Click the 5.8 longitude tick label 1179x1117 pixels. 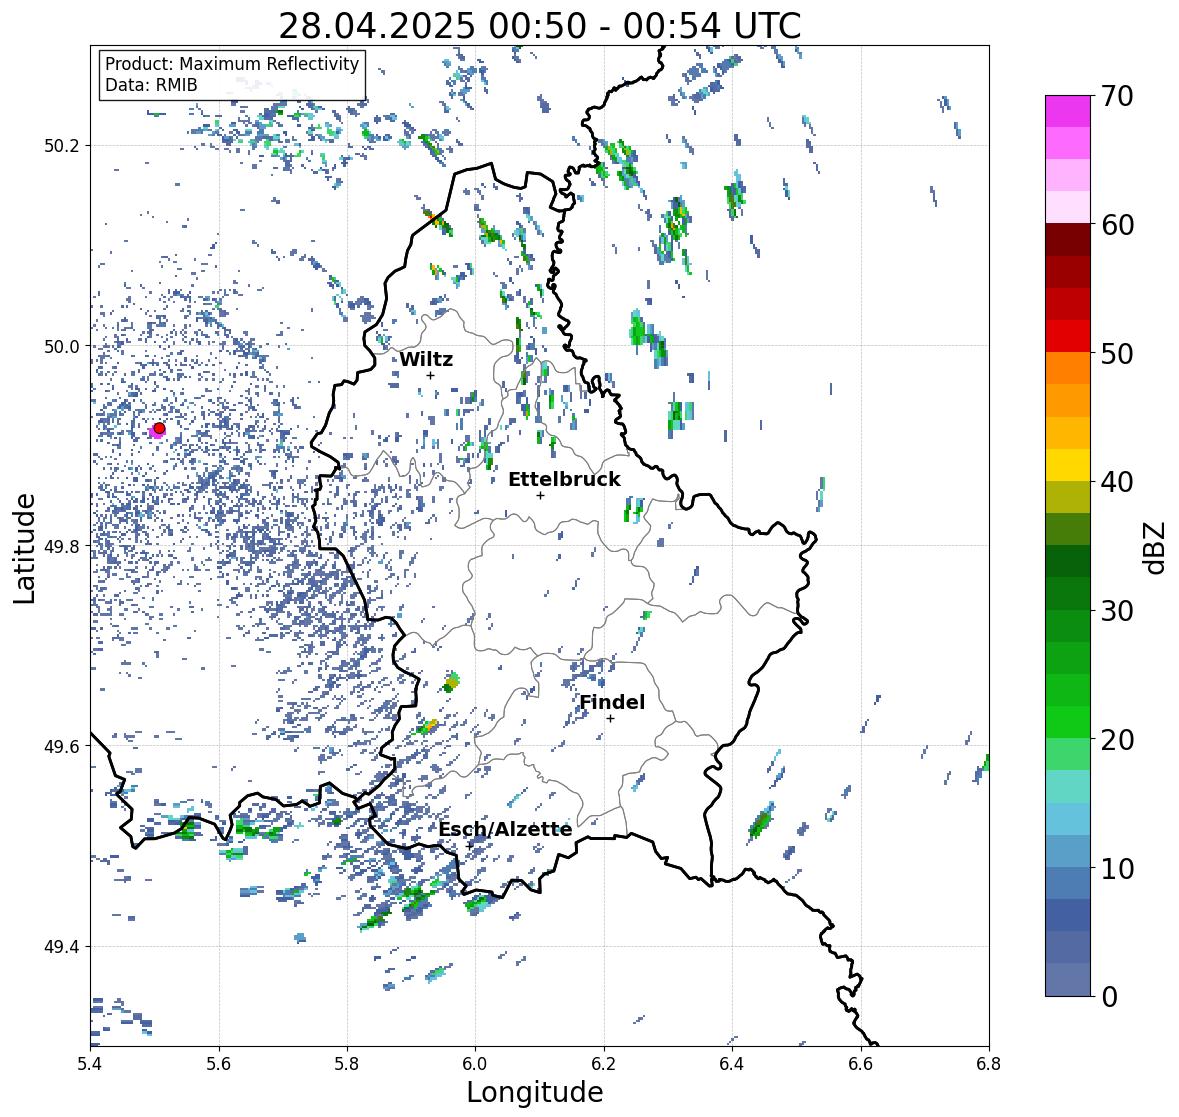347,1063
